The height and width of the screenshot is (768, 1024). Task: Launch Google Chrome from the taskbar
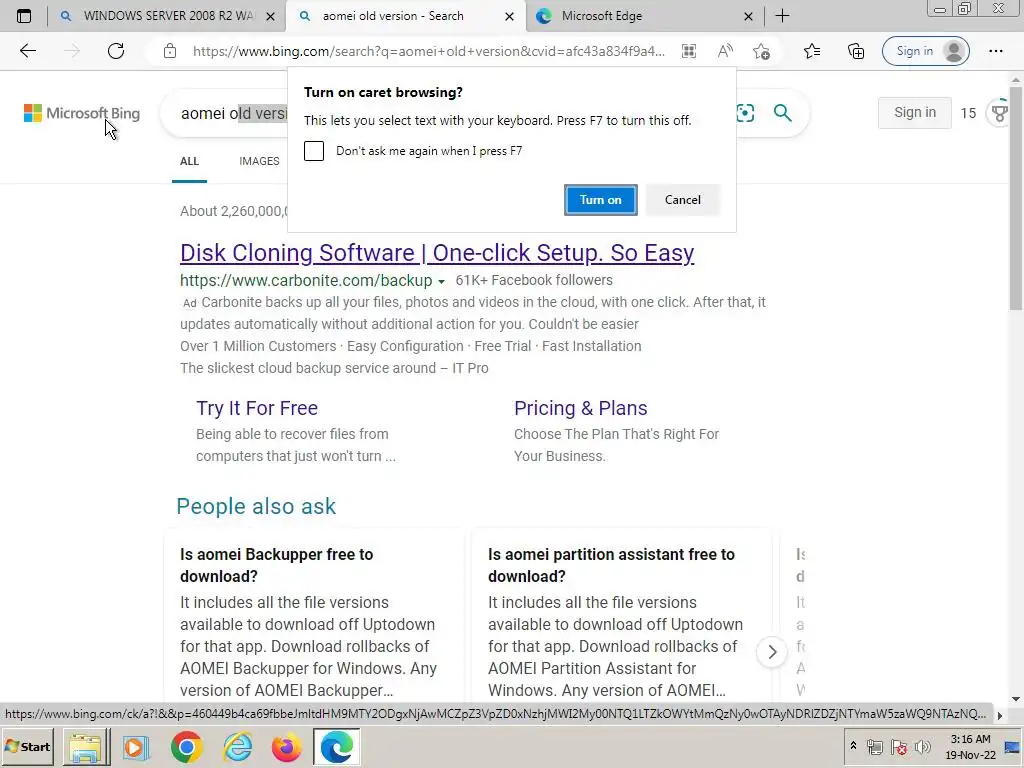[187, 747]
